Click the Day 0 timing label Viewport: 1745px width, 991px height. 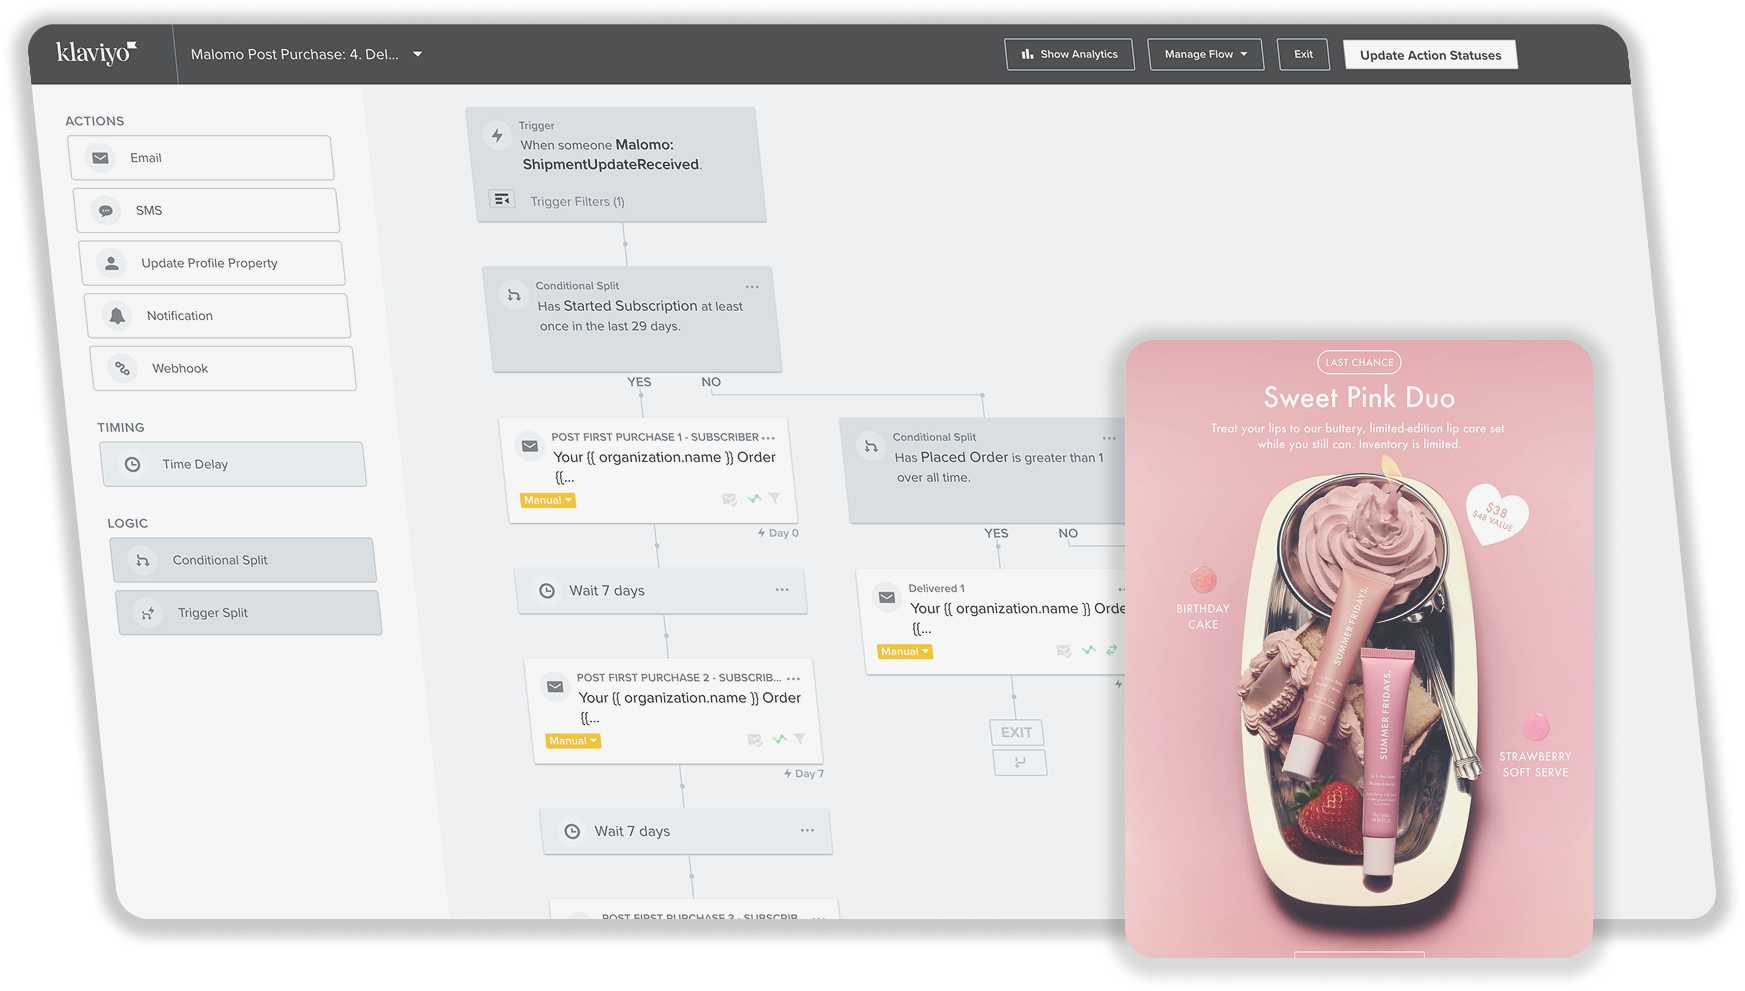[x=778, y=533]
